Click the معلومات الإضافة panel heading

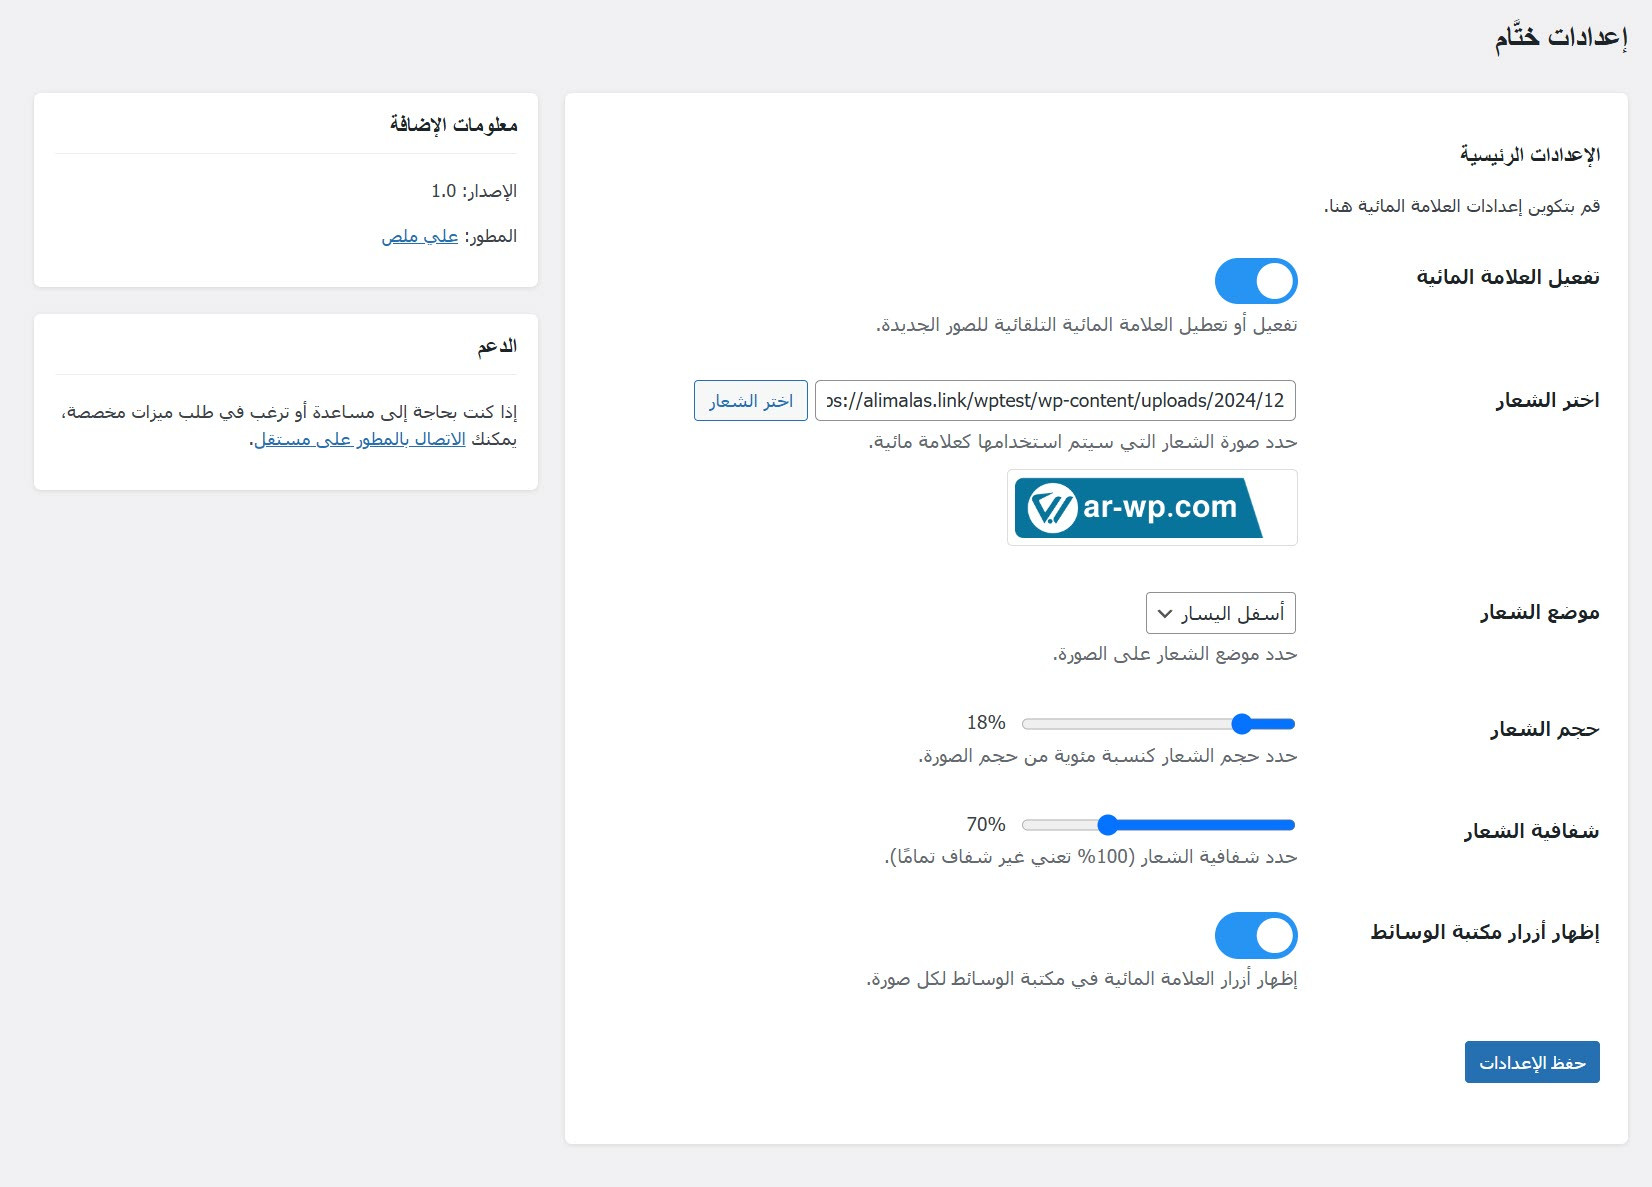(x=453, y=125)
